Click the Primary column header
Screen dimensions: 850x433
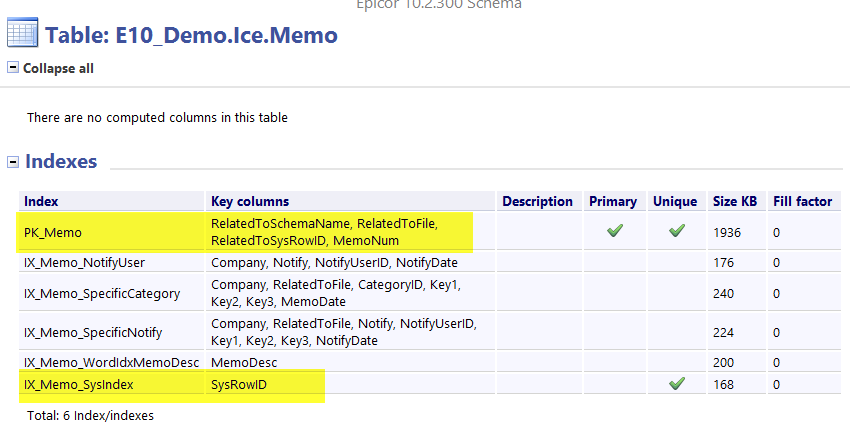click(x=613, y=201)
